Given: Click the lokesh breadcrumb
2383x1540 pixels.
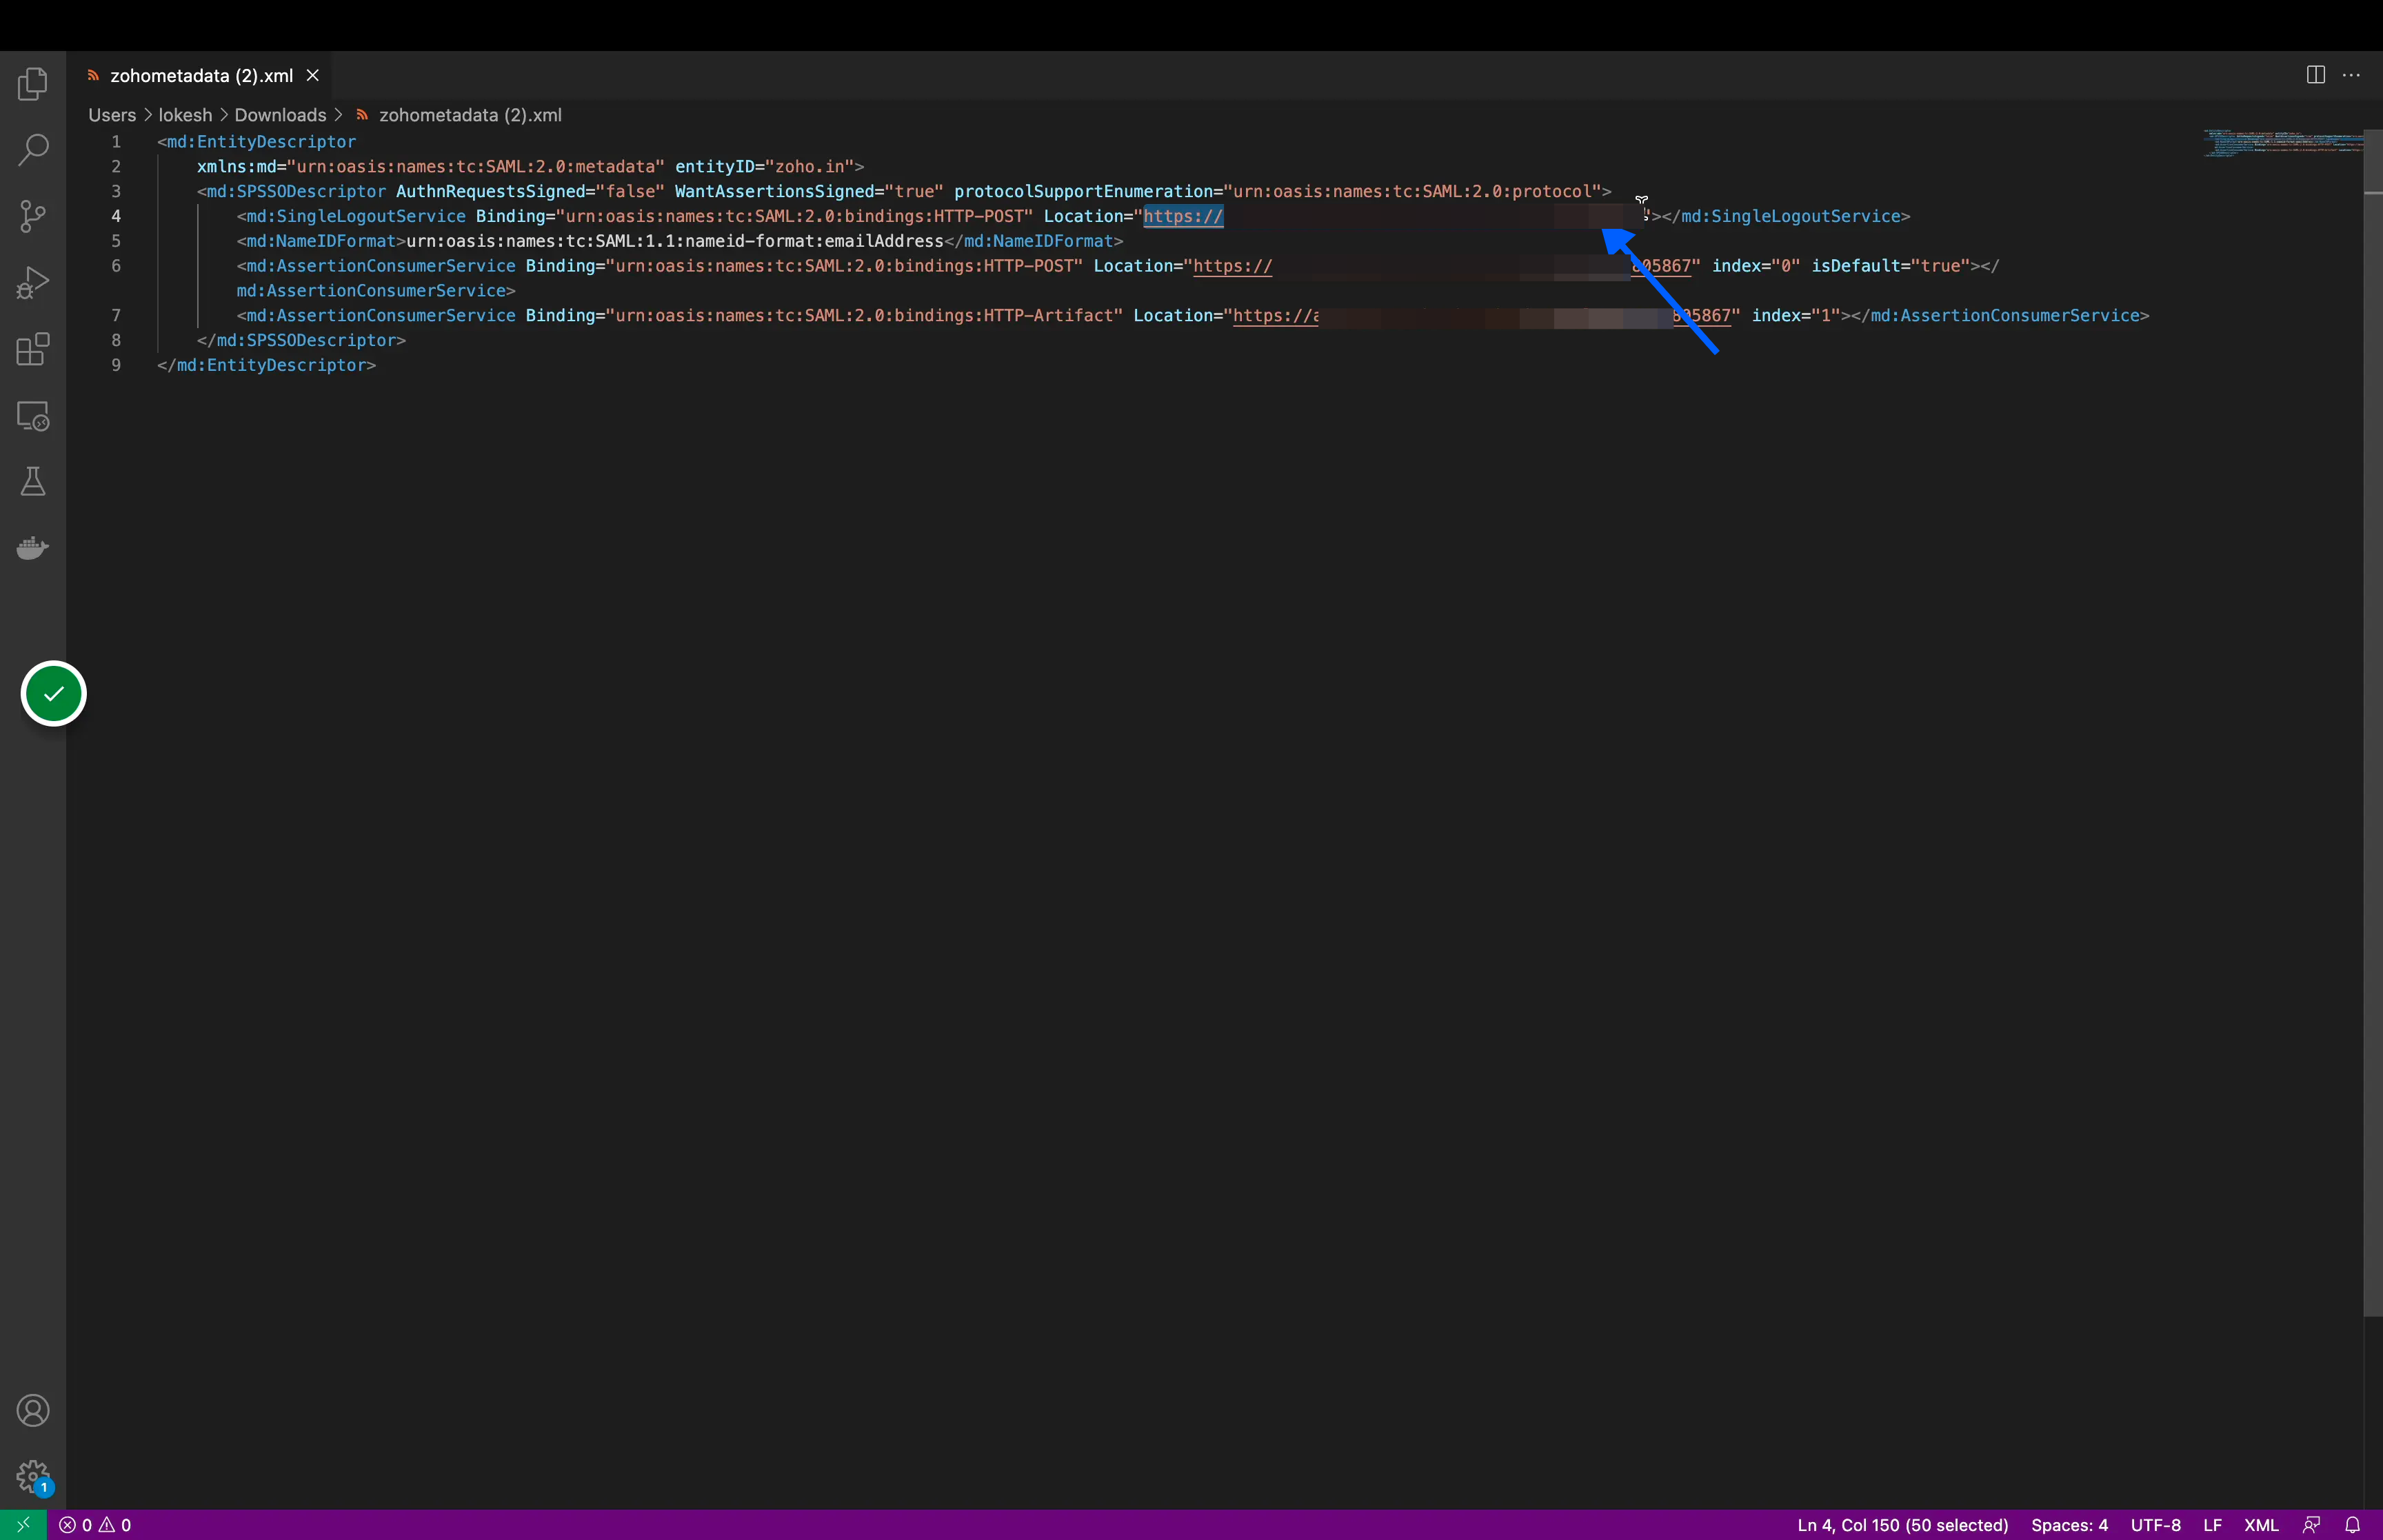Looking at the screenshot, I should [x=185, y=115].
